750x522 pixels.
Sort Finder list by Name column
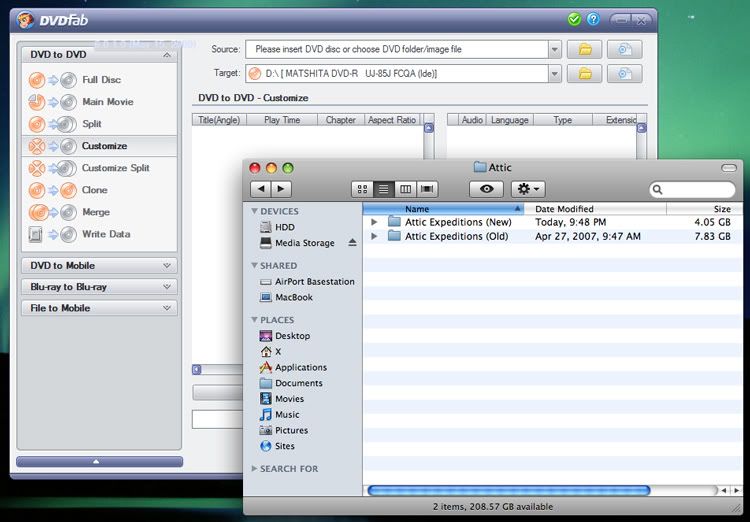point(443,209)
